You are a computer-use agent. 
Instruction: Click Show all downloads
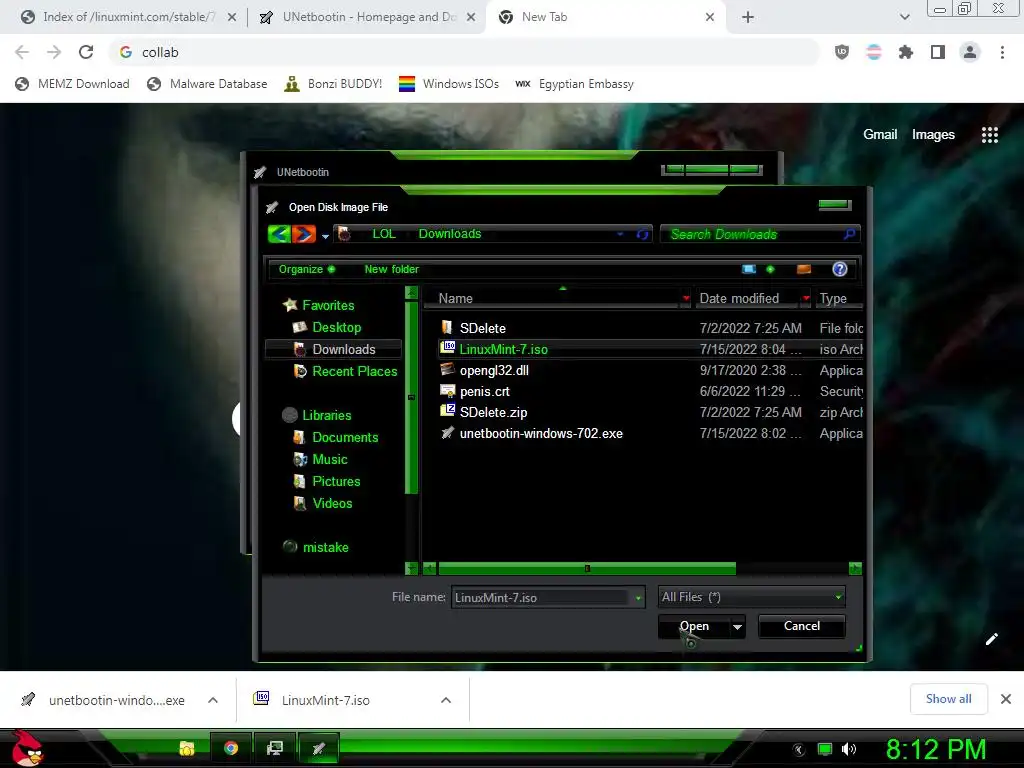[x=948, y=699]
